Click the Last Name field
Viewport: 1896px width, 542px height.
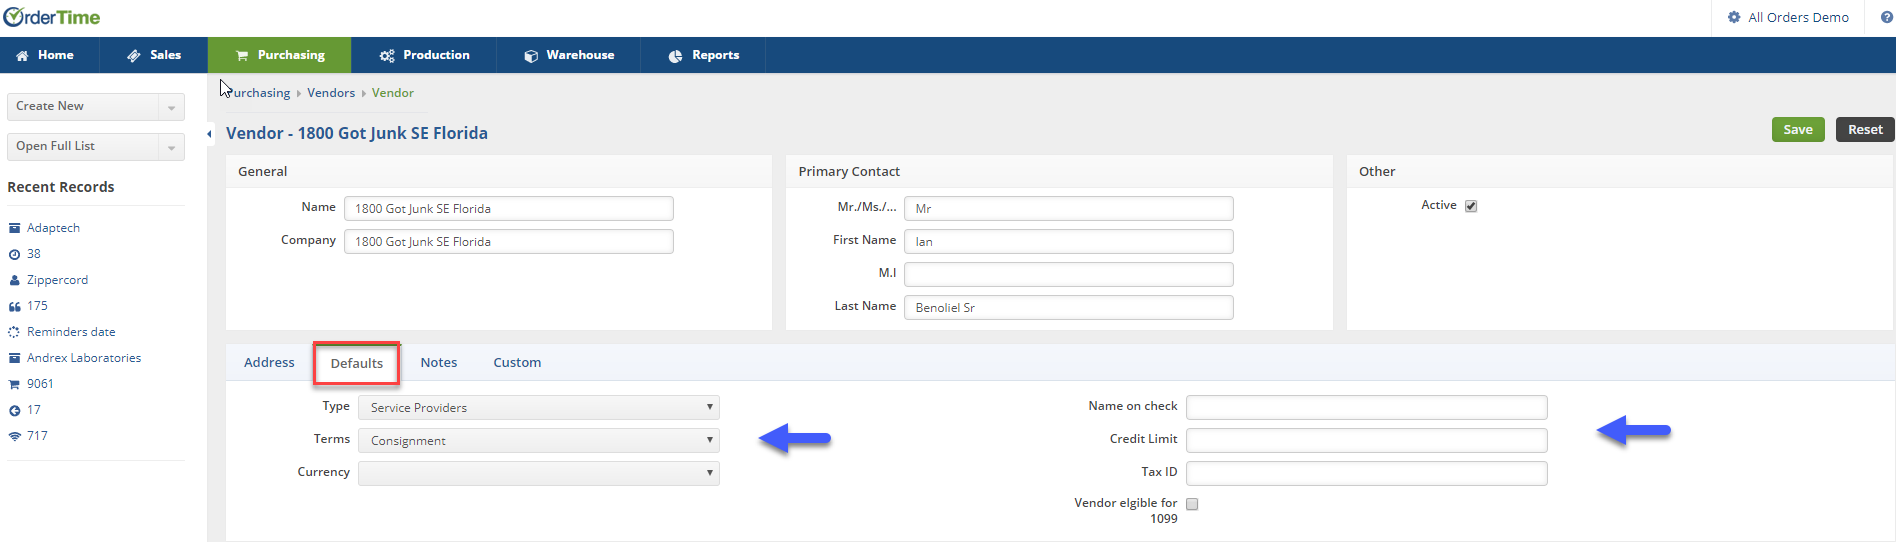point(1069,307)
